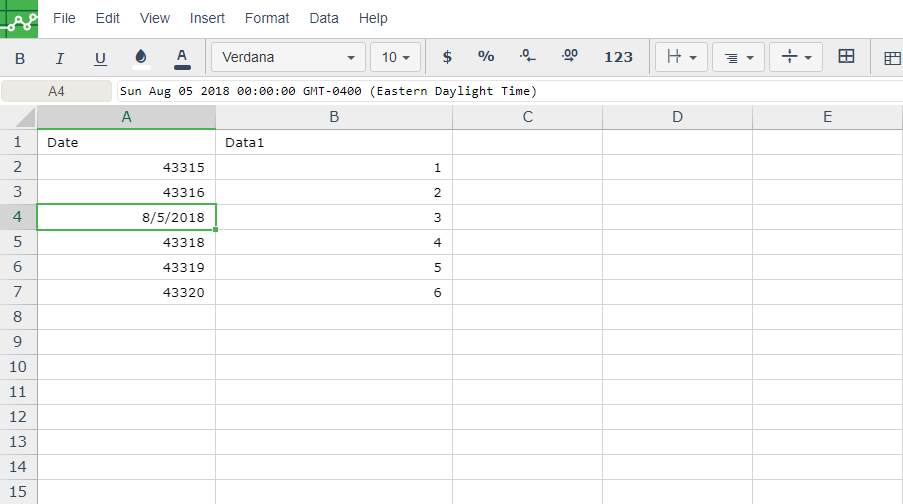This screenshot has height=504, width=903.
Task: Apply percent number format
Action: 486,56
